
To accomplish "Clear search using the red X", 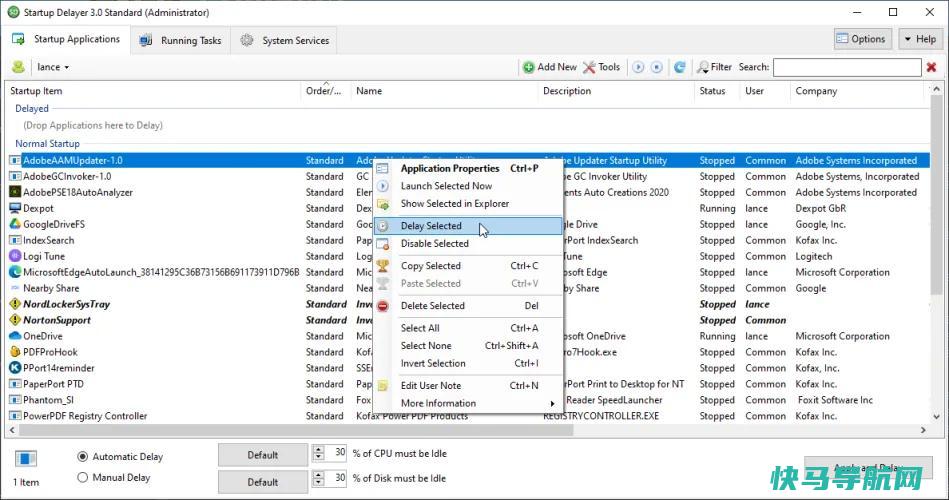I will click(931, 67).
